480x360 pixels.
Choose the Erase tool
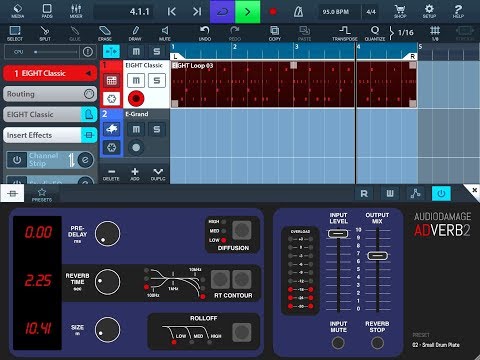click(x=105, y=33)
